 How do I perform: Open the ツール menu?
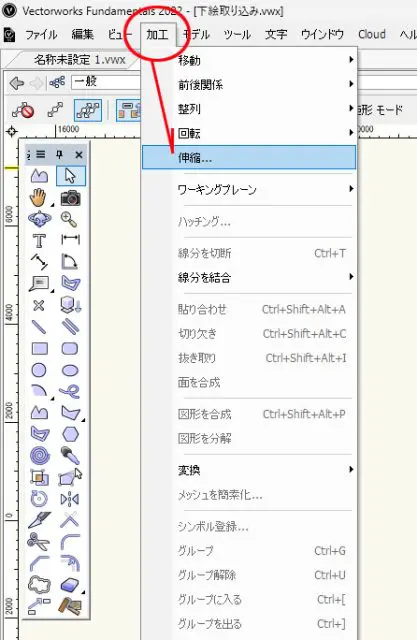coord(237,34)
